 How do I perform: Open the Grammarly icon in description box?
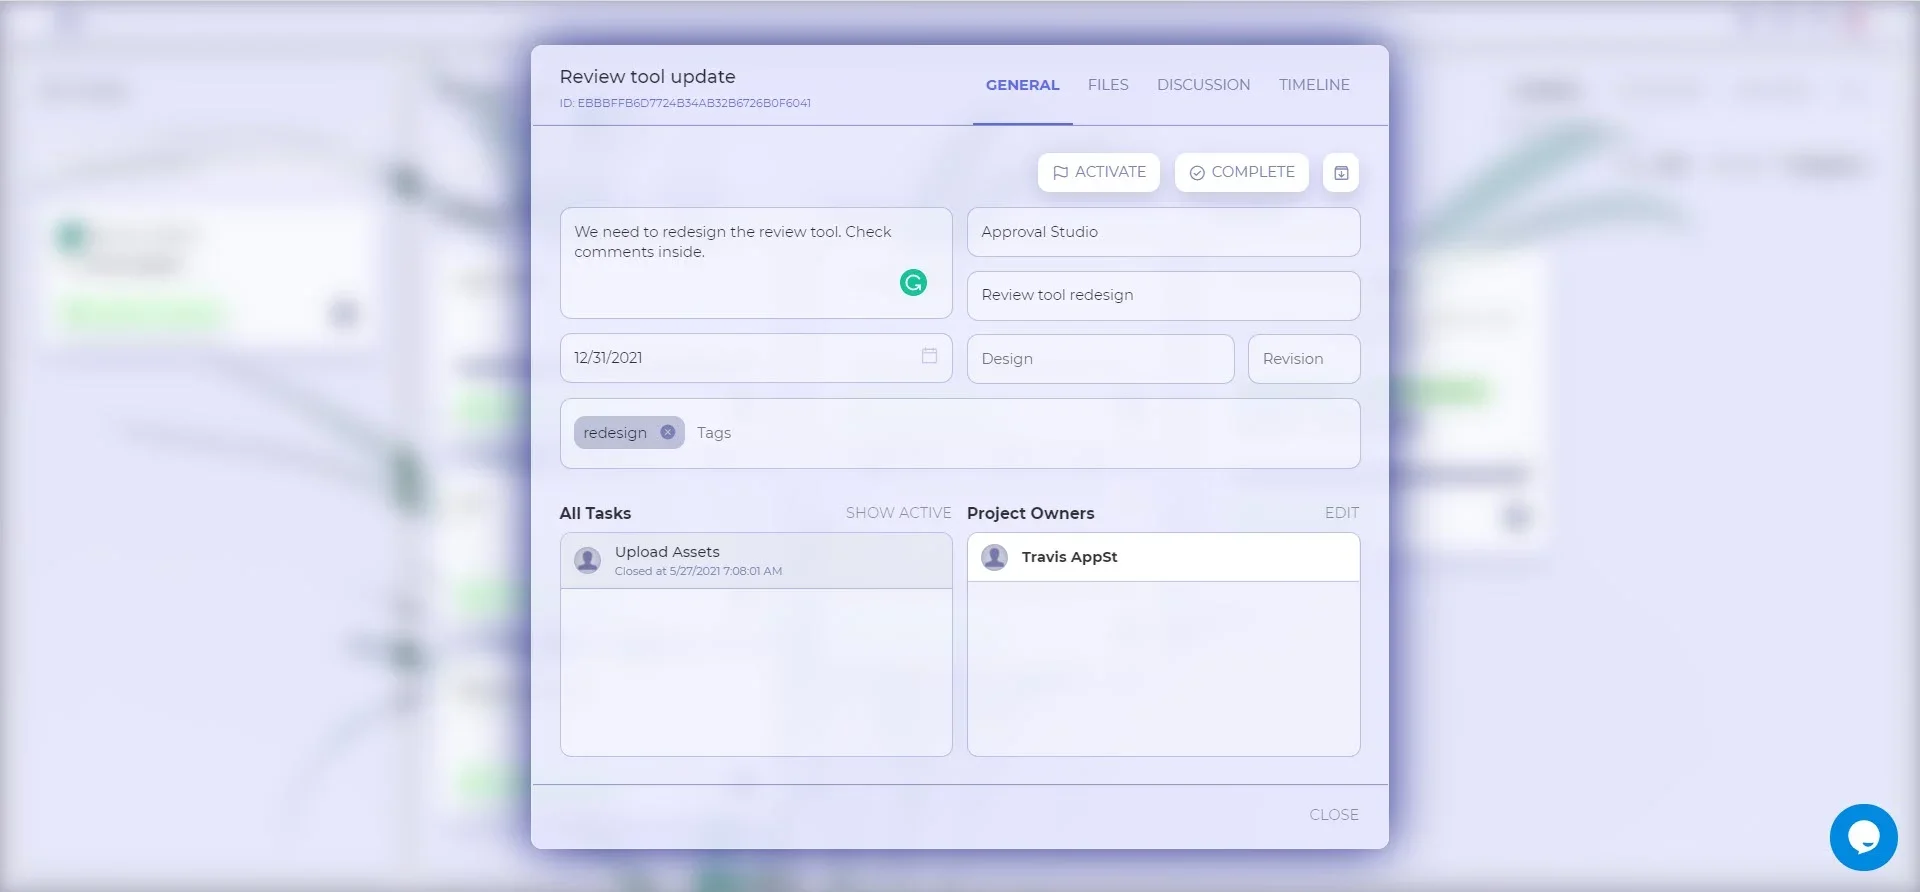913,283
